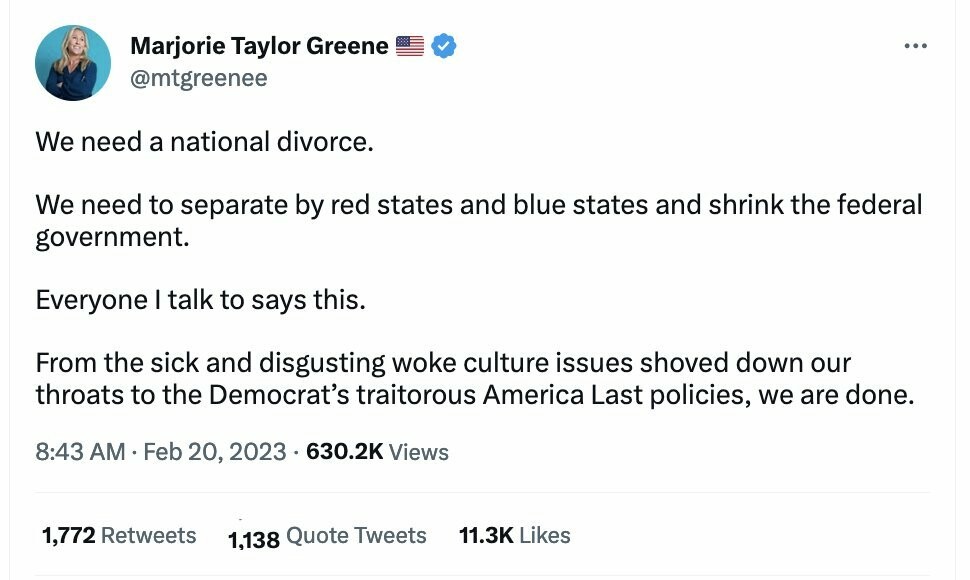
Task: Click the "Everyone I talk to says this." line
Action: (x=200, y=299)
